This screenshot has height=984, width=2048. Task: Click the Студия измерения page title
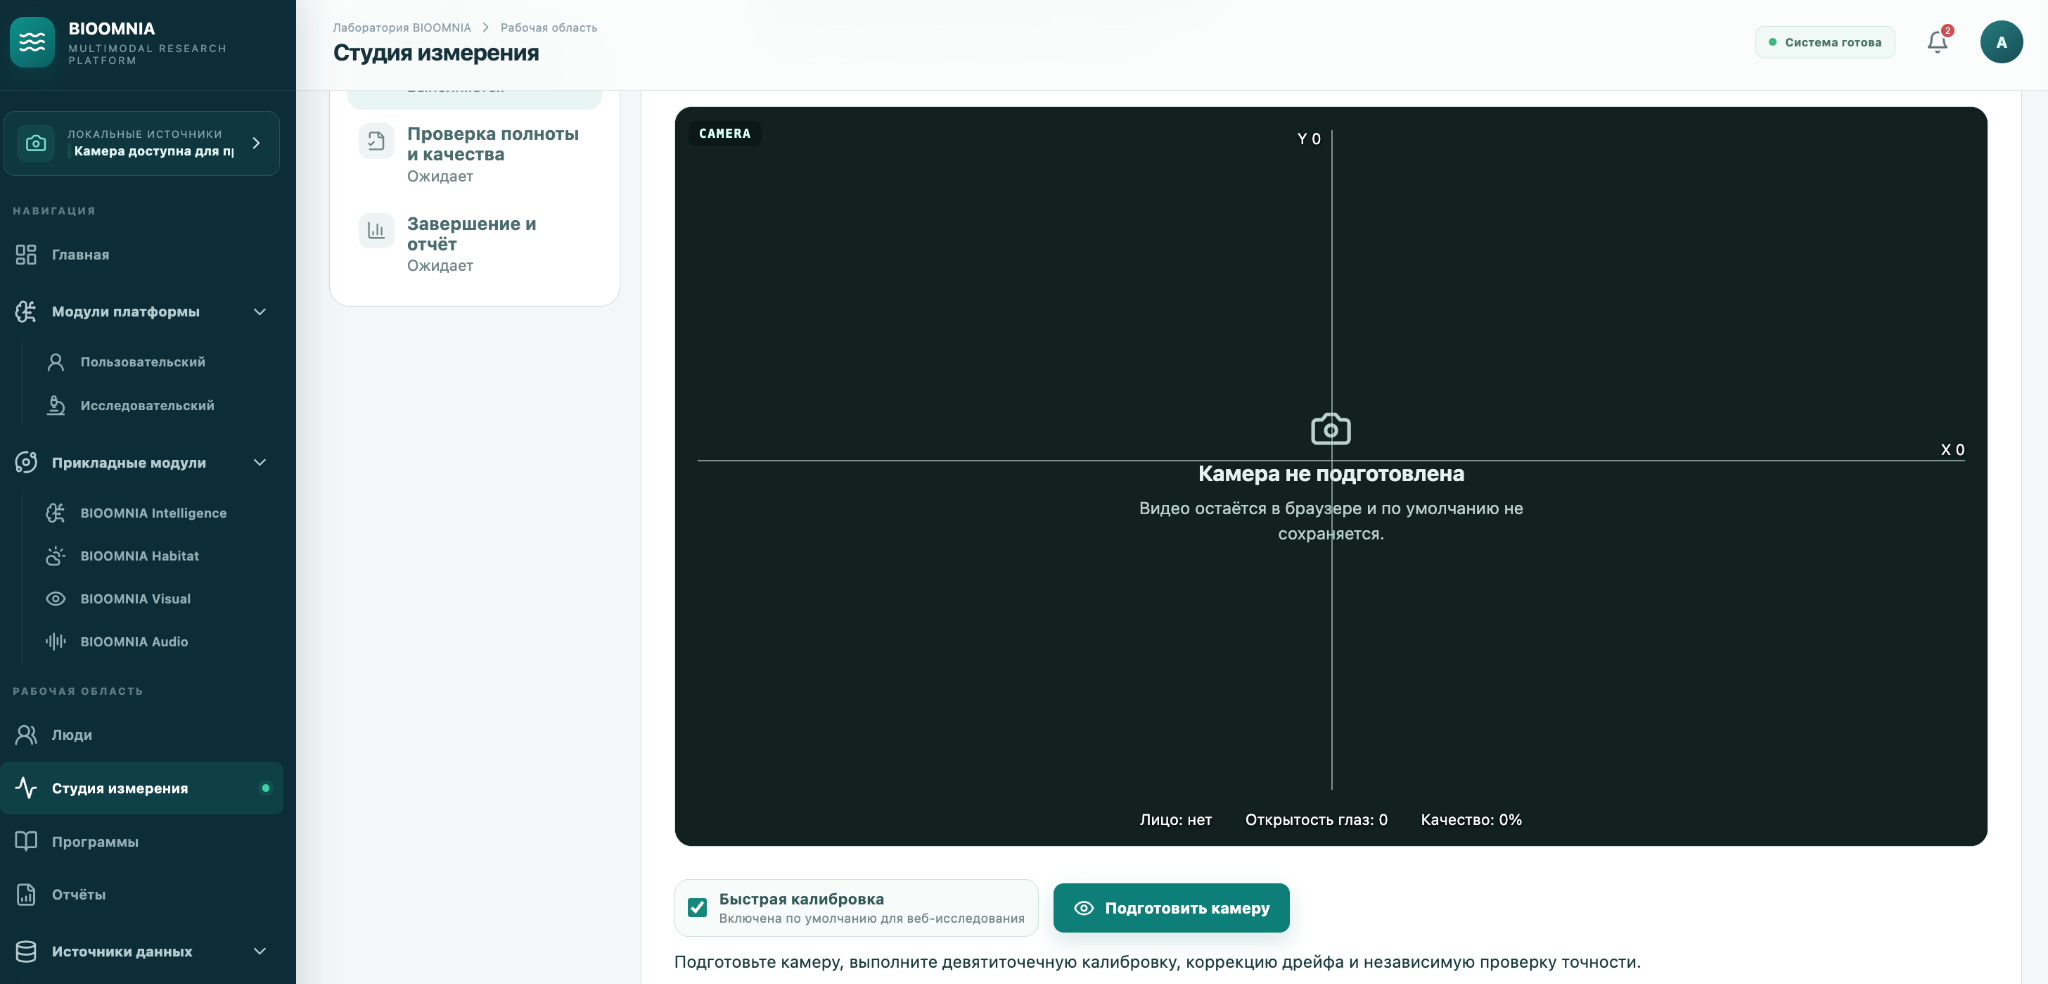coord(436,53)
